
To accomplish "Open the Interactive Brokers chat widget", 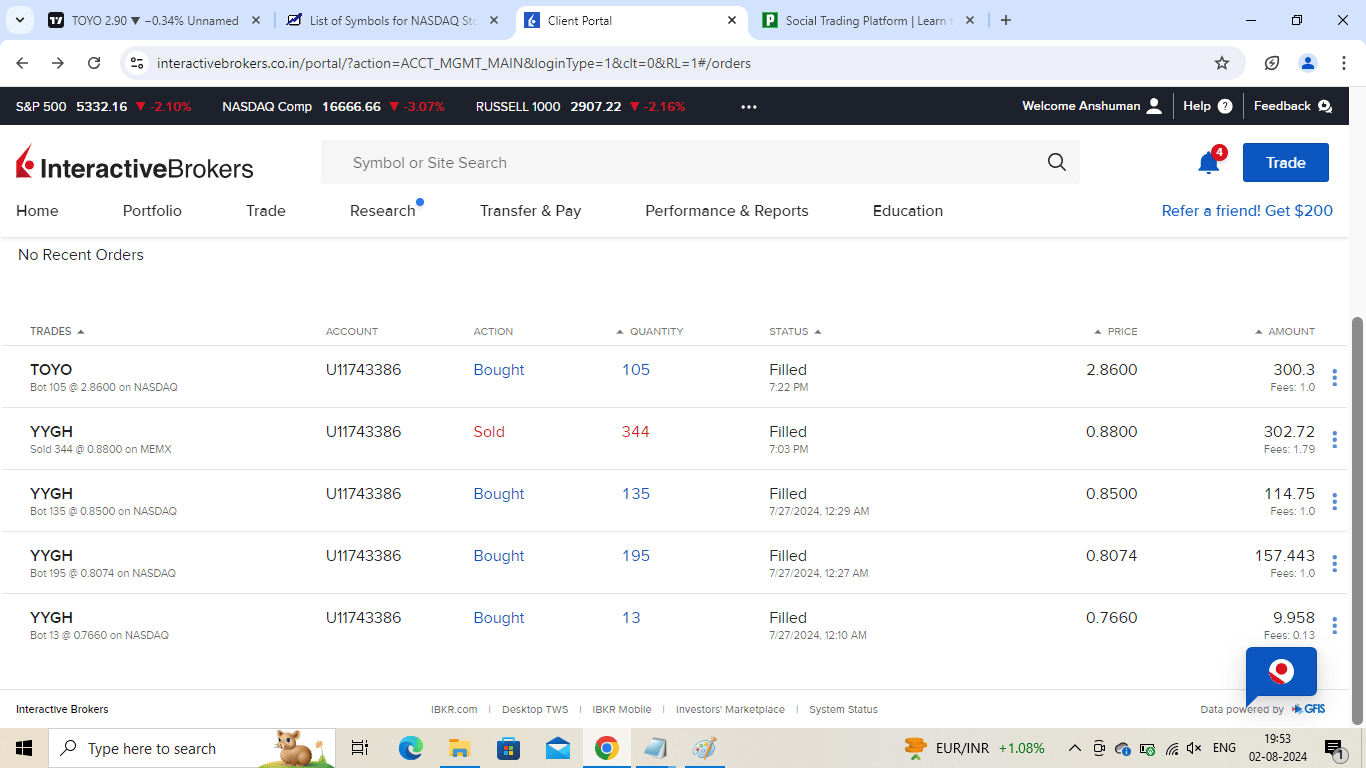I will pyautogui.click(x=1281, y=672).
